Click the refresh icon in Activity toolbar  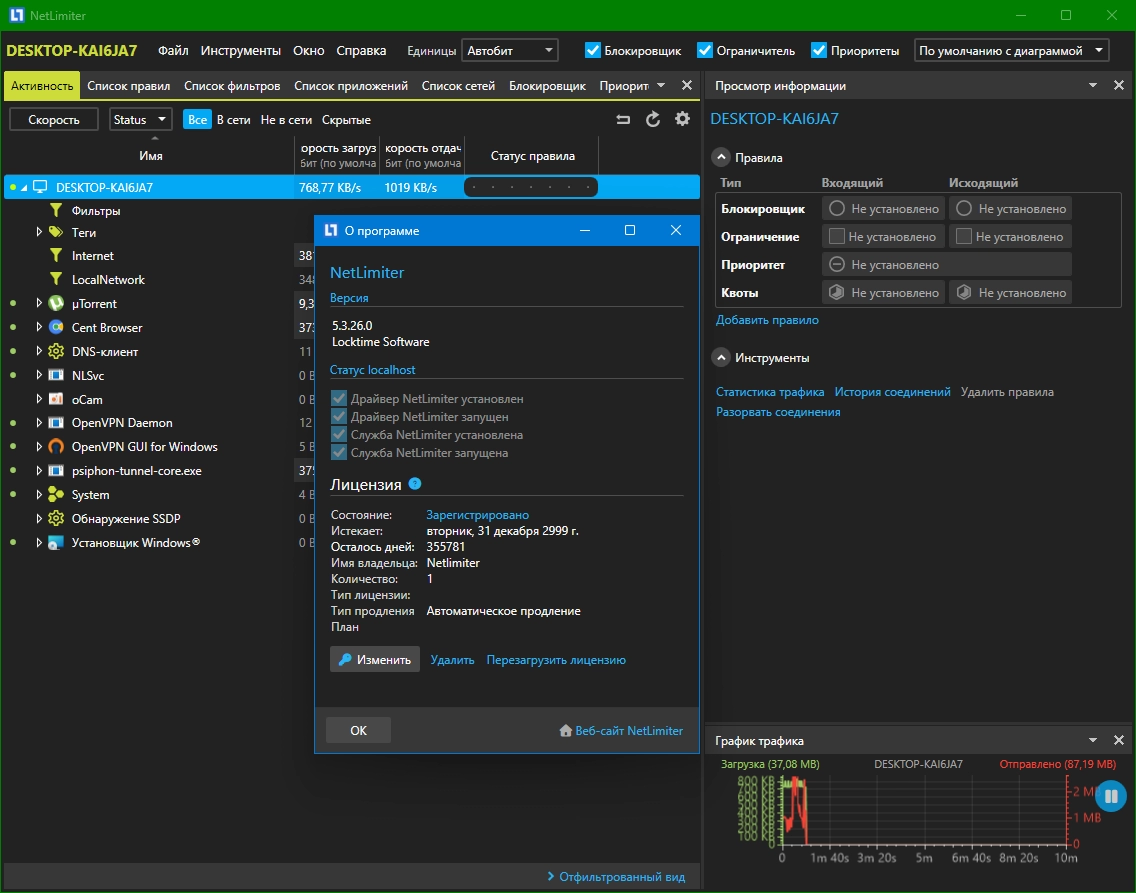pos(653,120)
